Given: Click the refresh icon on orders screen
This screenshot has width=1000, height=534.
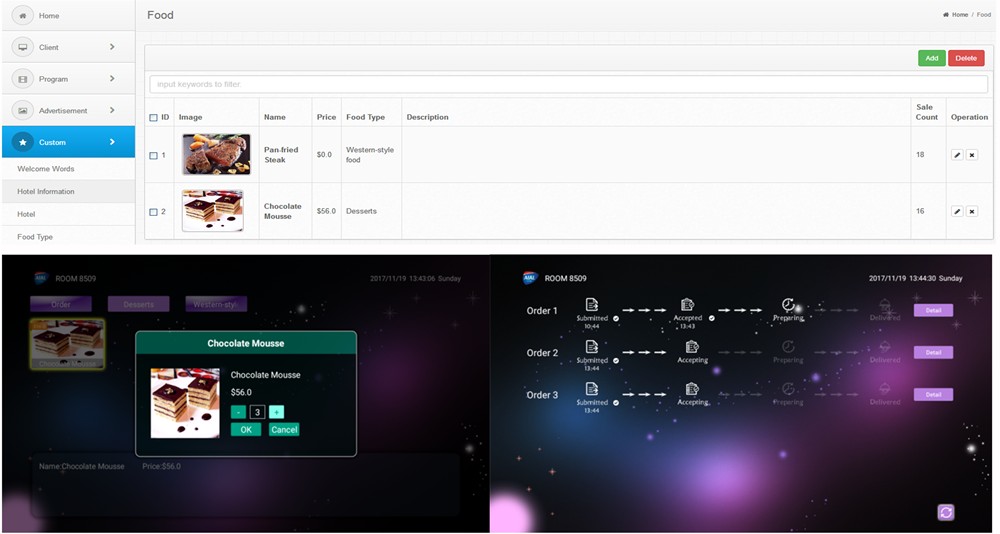Looking at the screenshot, I should (x=946, y=512).
